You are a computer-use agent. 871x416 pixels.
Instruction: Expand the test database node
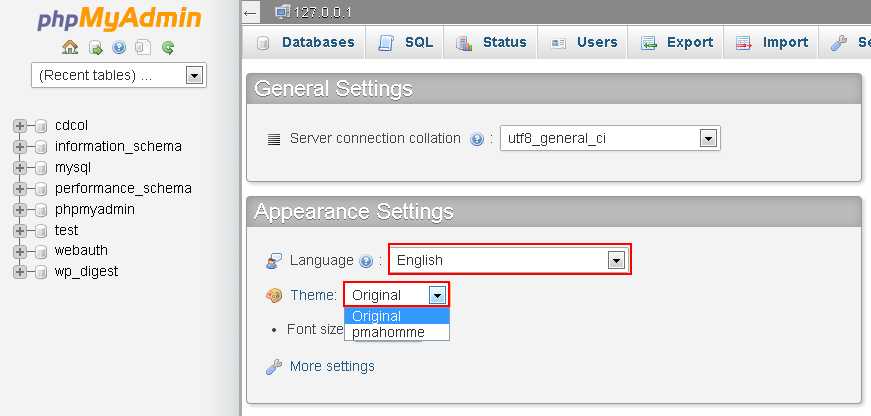(x=19, y=230)
